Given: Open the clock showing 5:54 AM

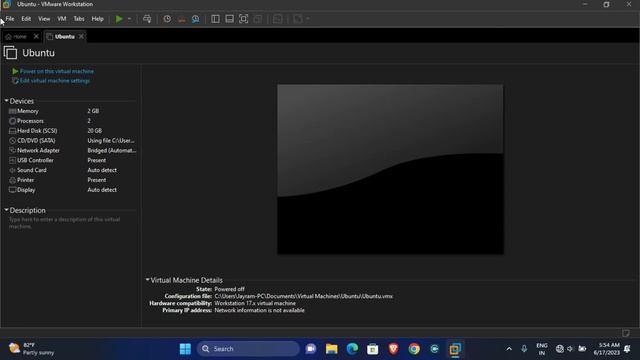Looking at the screenshot, I should tap(607, 349).
